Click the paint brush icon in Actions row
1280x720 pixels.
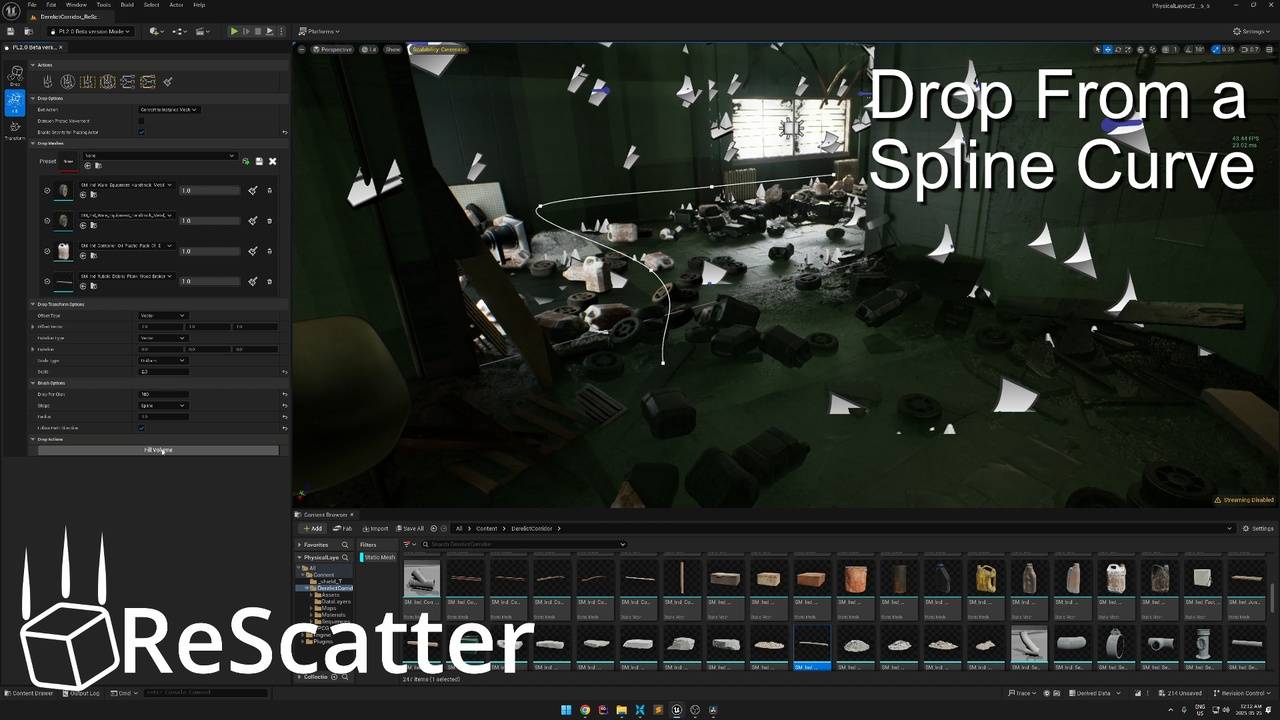click(x=168, y=82)
